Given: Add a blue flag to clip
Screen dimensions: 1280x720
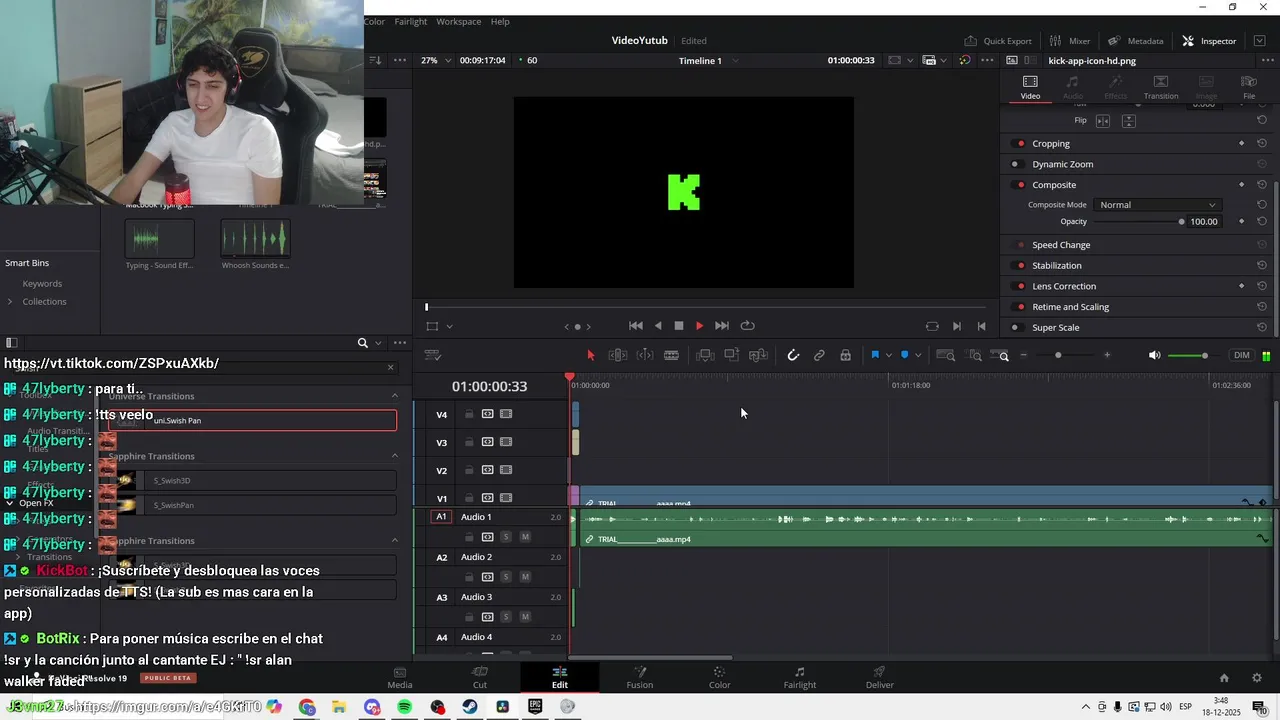Looking at the screenshot, I should click(x=875, y=355).
